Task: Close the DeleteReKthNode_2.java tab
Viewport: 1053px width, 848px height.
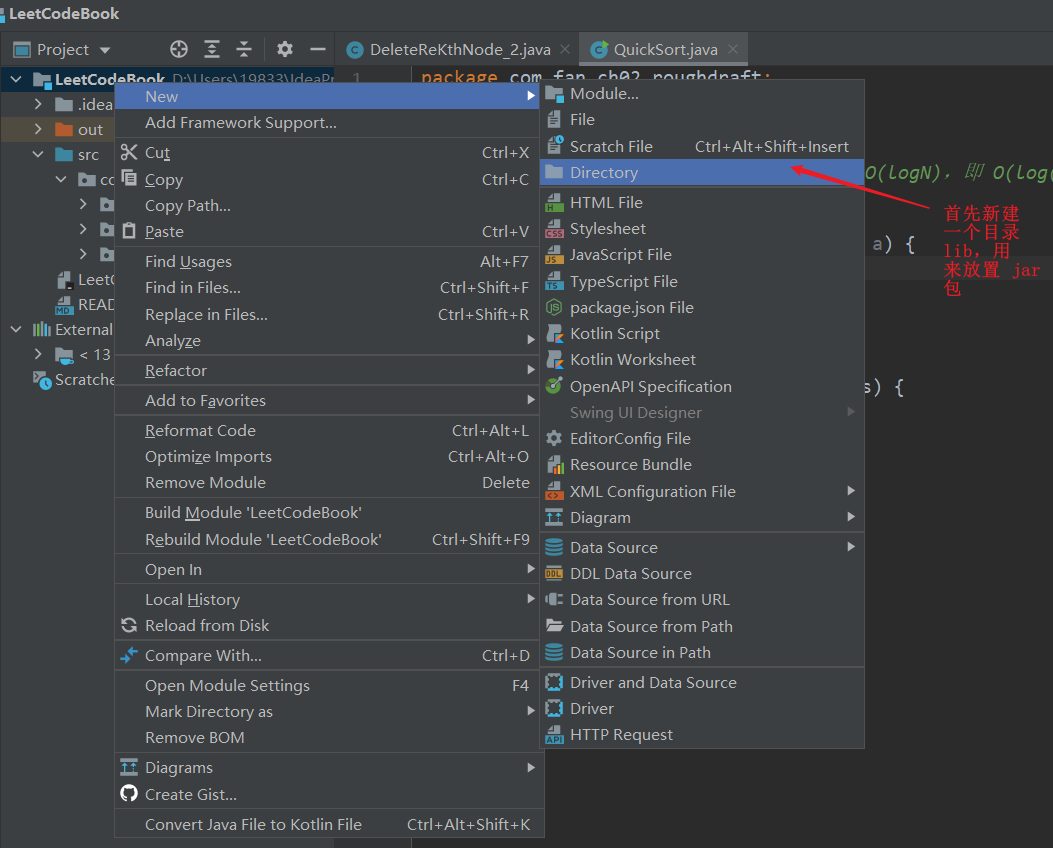Action: pyautogui.click(x=565, y=49)
